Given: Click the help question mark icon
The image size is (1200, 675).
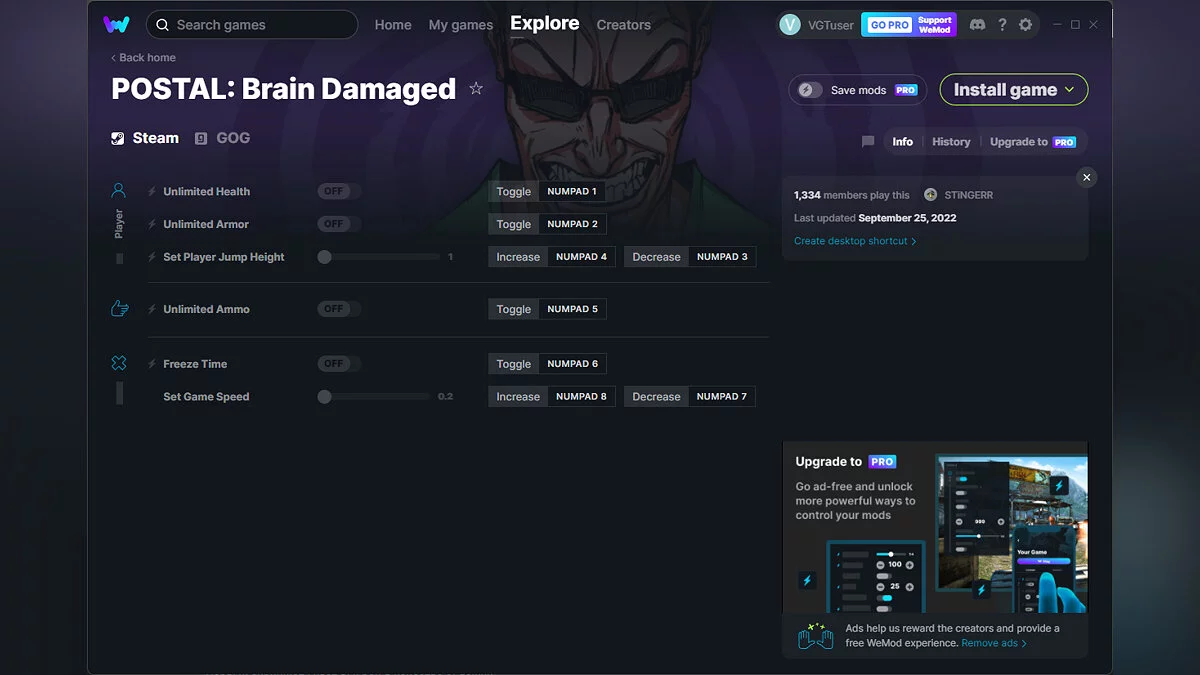Looking at the screenshot, I should 1001,24.
